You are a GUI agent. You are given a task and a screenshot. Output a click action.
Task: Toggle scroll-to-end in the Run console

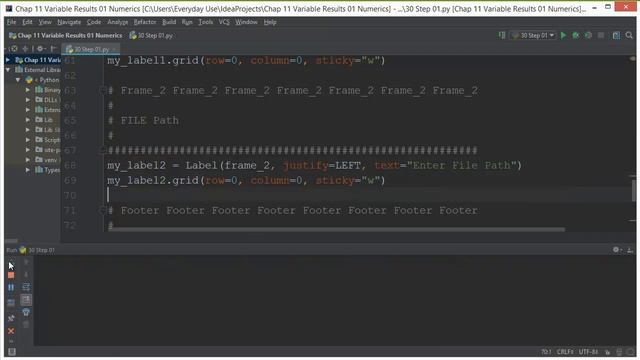coord(26,300)
